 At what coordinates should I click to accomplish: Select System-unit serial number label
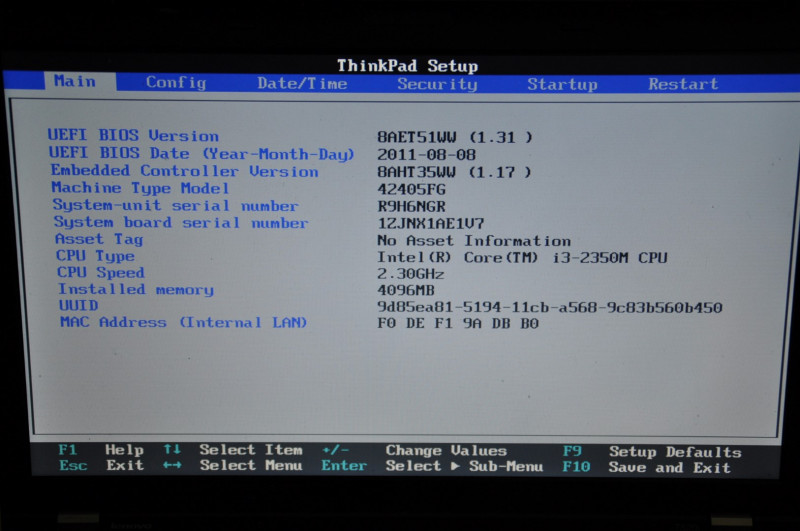[176, 205]
